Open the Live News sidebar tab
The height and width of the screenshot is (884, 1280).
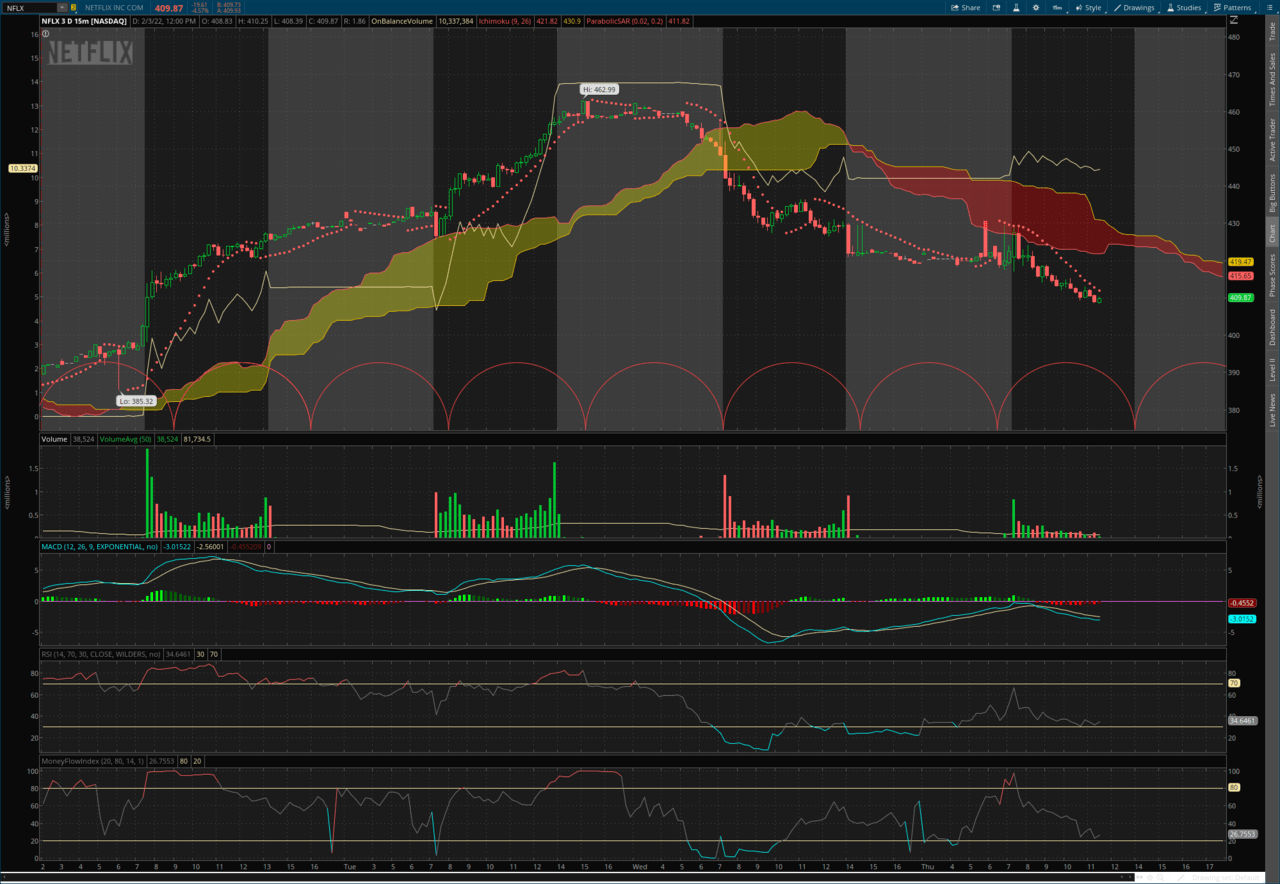[x=1272, y=410]
